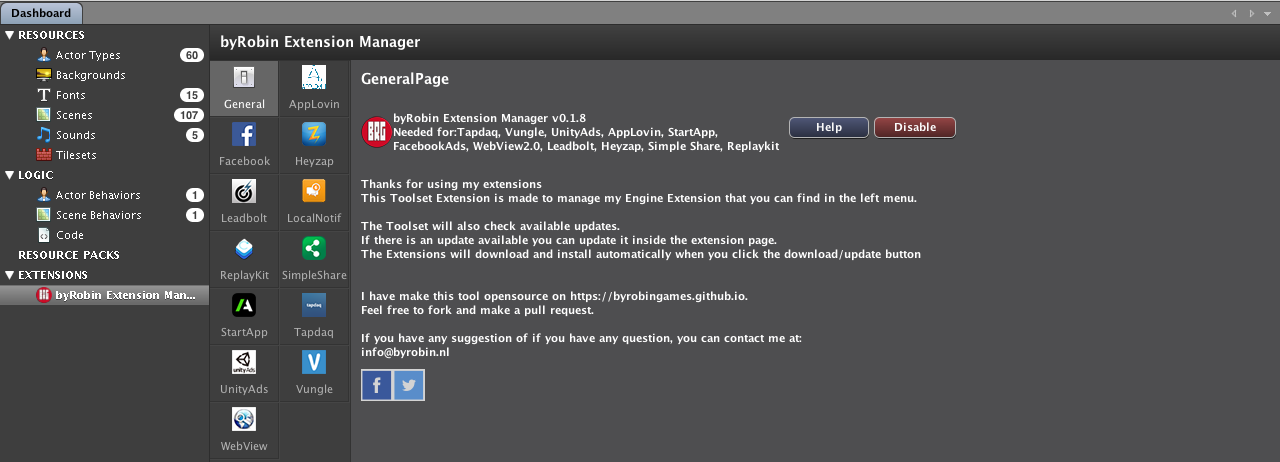Click the Disable button
Viewport: 1280px width, 462px height.
tap(915, 127)
